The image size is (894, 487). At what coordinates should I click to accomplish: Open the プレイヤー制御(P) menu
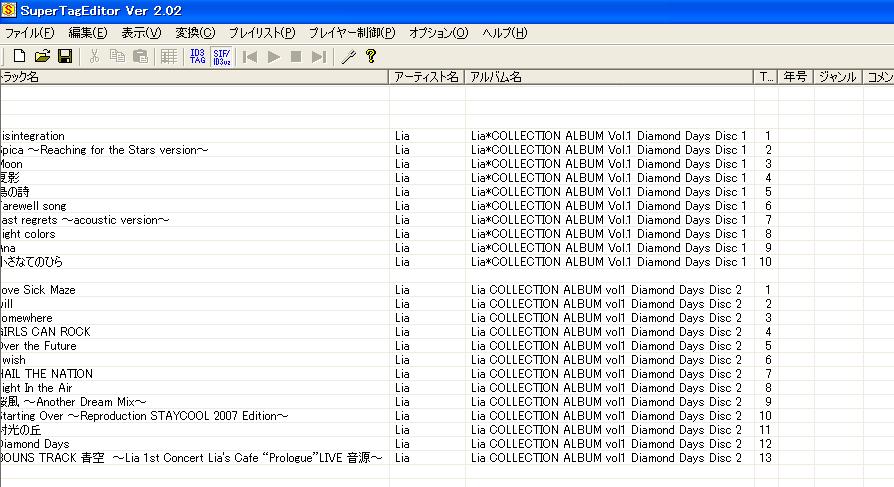coord(352,33)
